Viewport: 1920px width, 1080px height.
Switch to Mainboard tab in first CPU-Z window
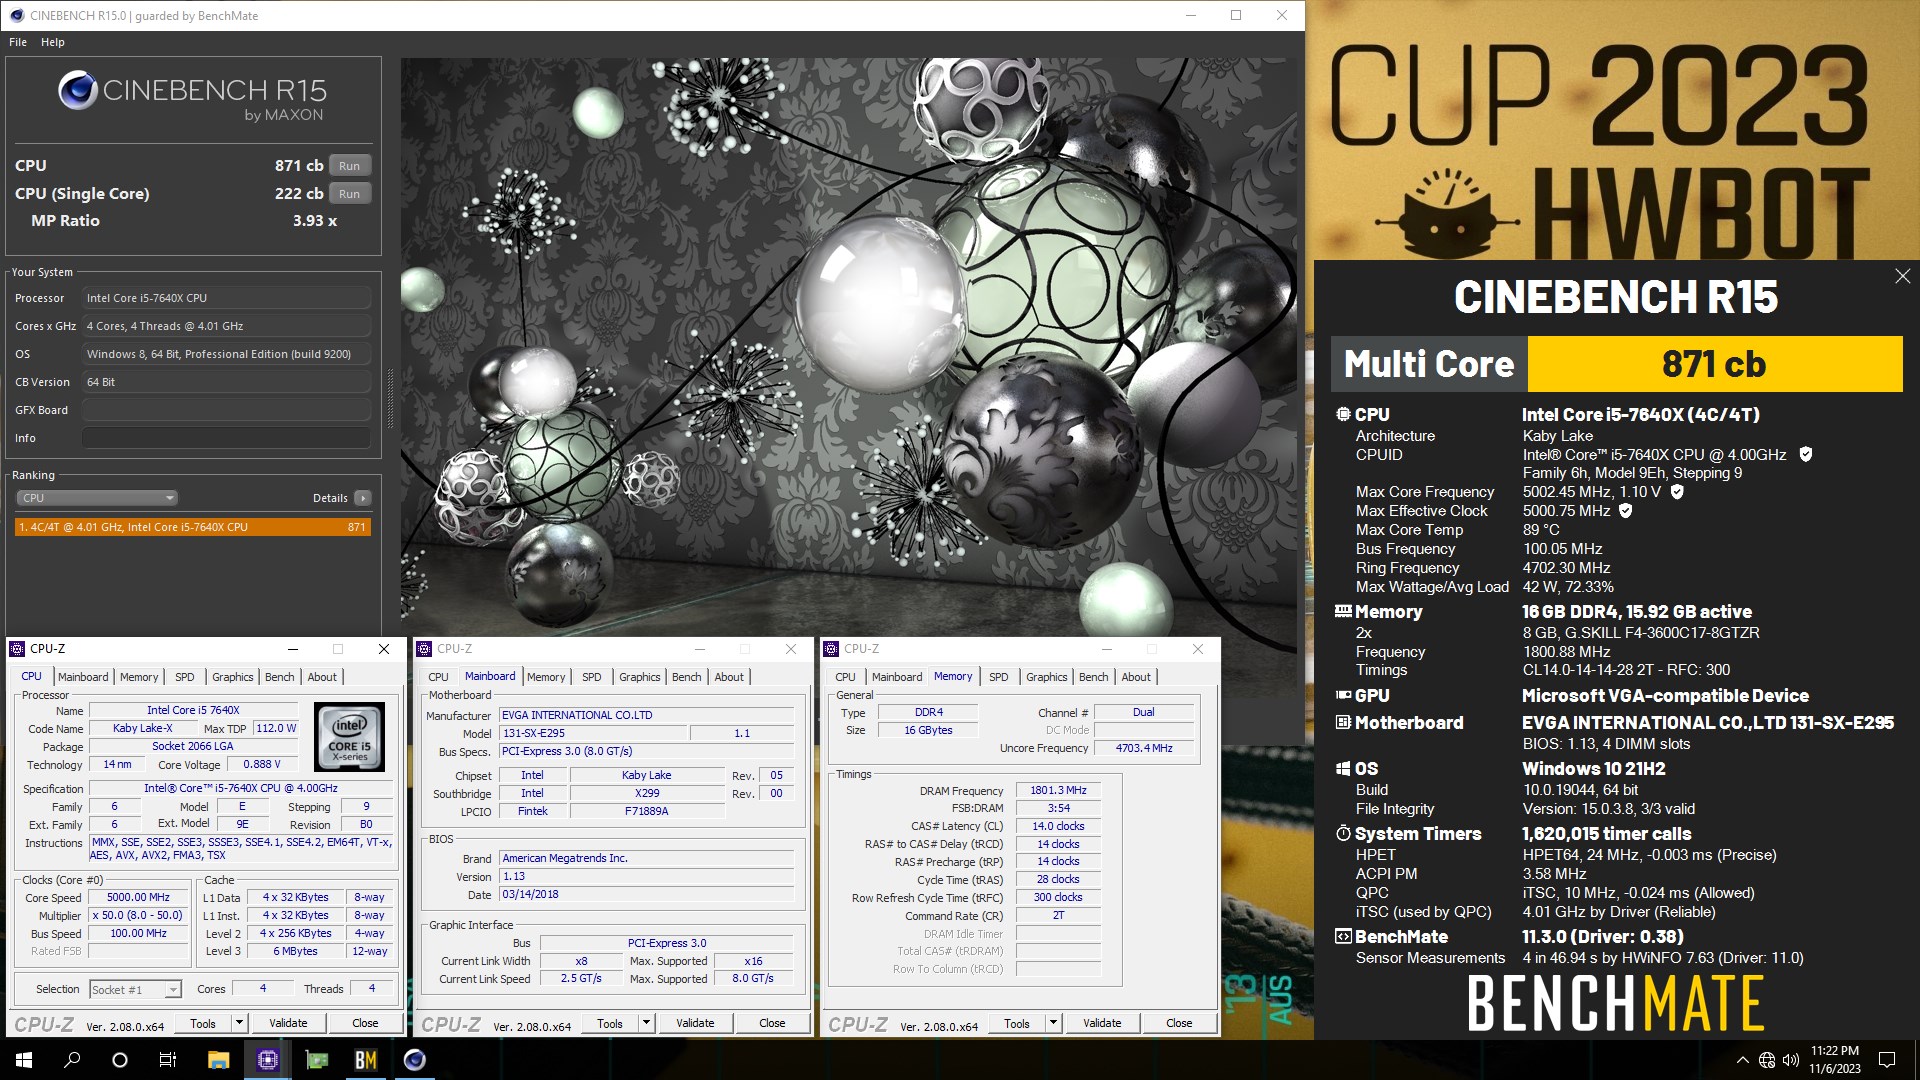[83, 677]
